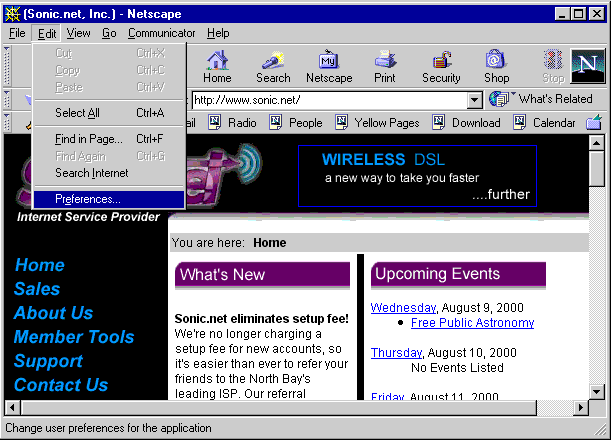Screen dimensions: 611x440
Task: Open the File menu
Action: click(17, 34)
